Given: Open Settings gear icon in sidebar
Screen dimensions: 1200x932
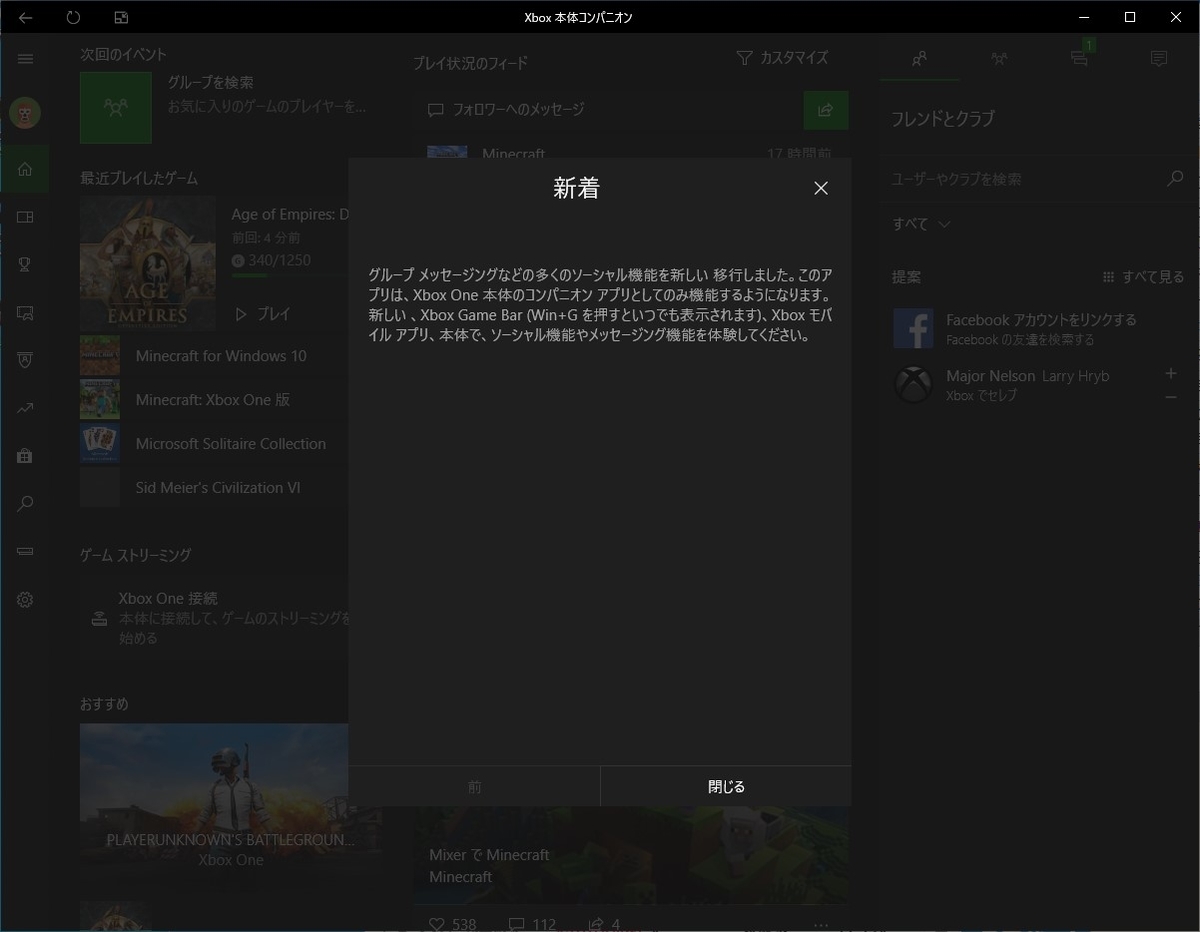Looking at the screenshot, I should pos(25,600).
